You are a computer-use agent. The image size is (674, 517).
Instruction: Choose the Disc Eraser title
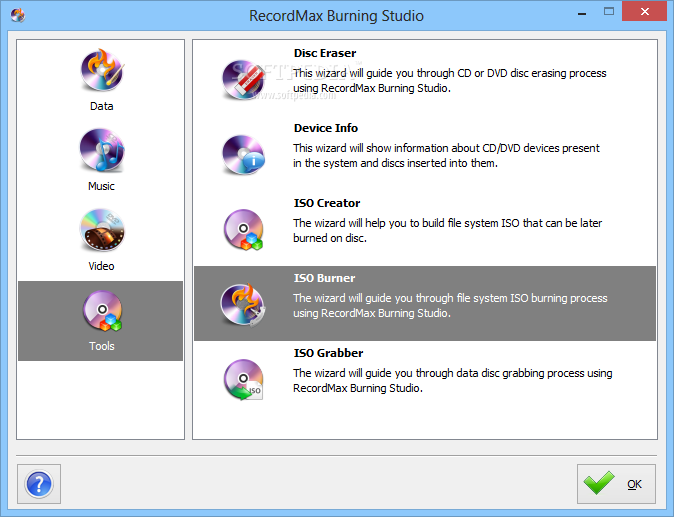[325, 53]
